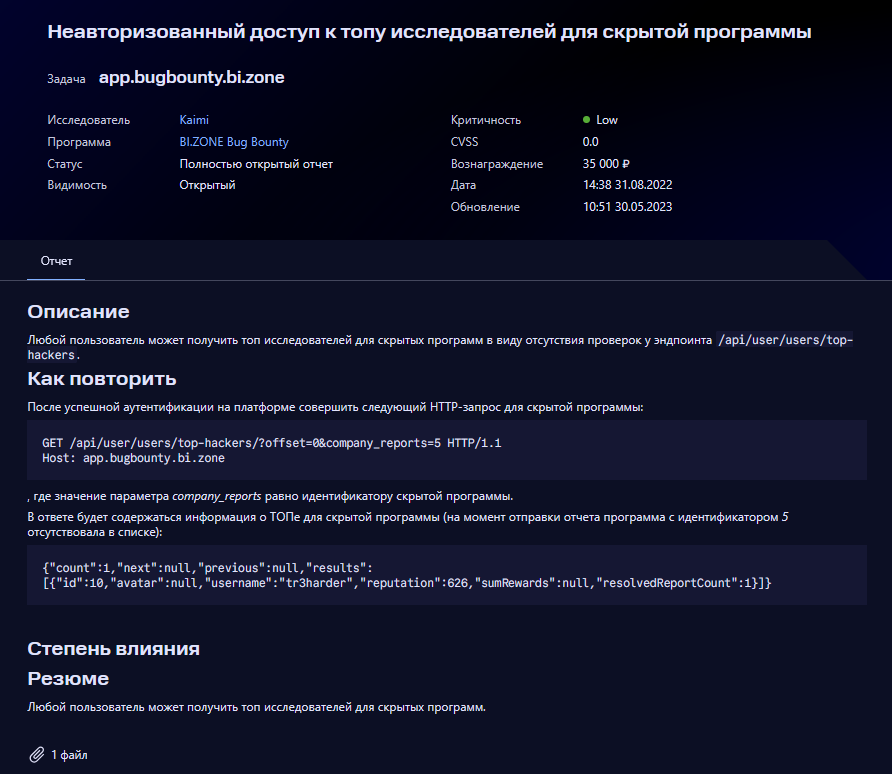Switch to the Отчет tab
Screen dimensions: 892x774
point(56,261)
